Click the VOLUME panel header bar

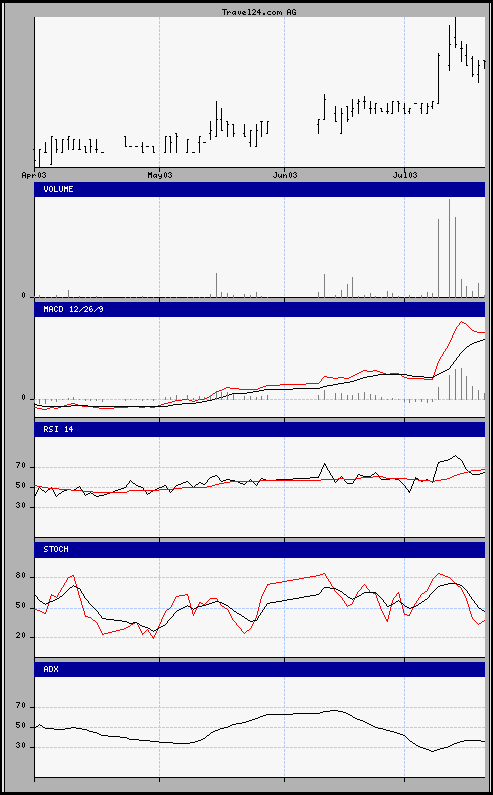click(x=260, y=189)
